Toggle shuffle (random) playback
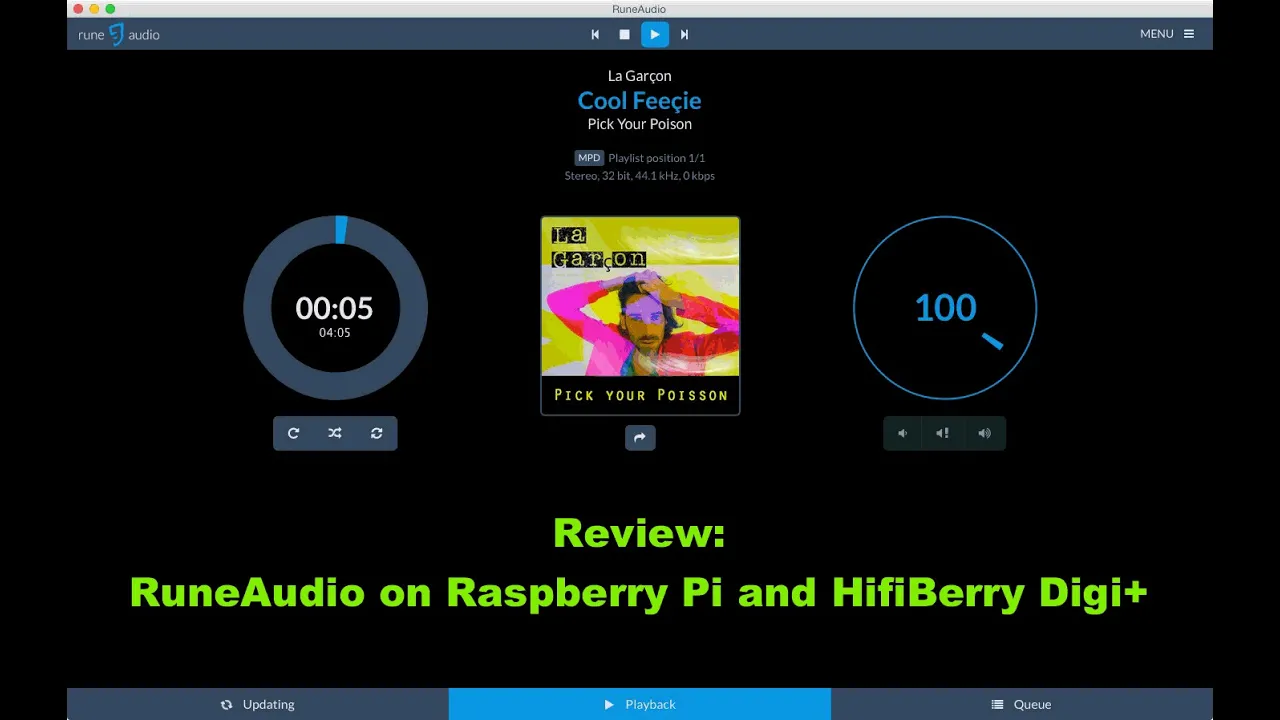The width and height of the screenshot is (1280, 720). tap(335, 433)
